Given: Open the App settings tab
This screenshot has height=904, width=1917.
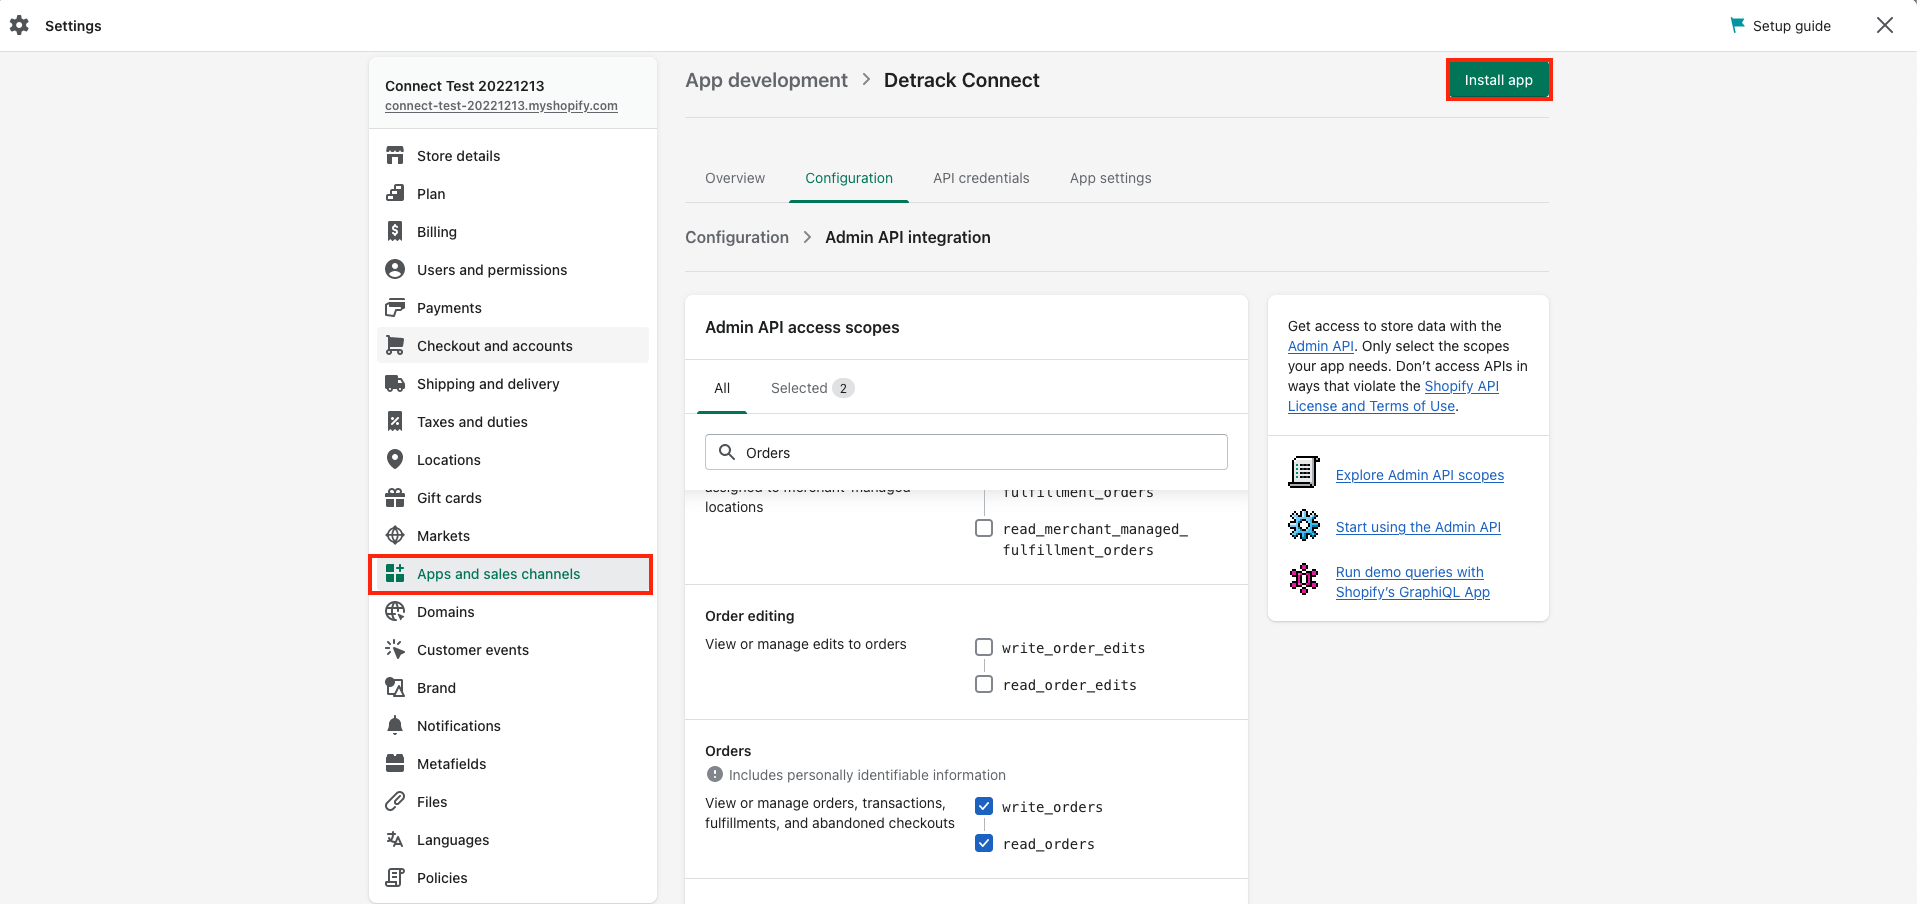Looking at the screenshot, I should [1110, 178].
